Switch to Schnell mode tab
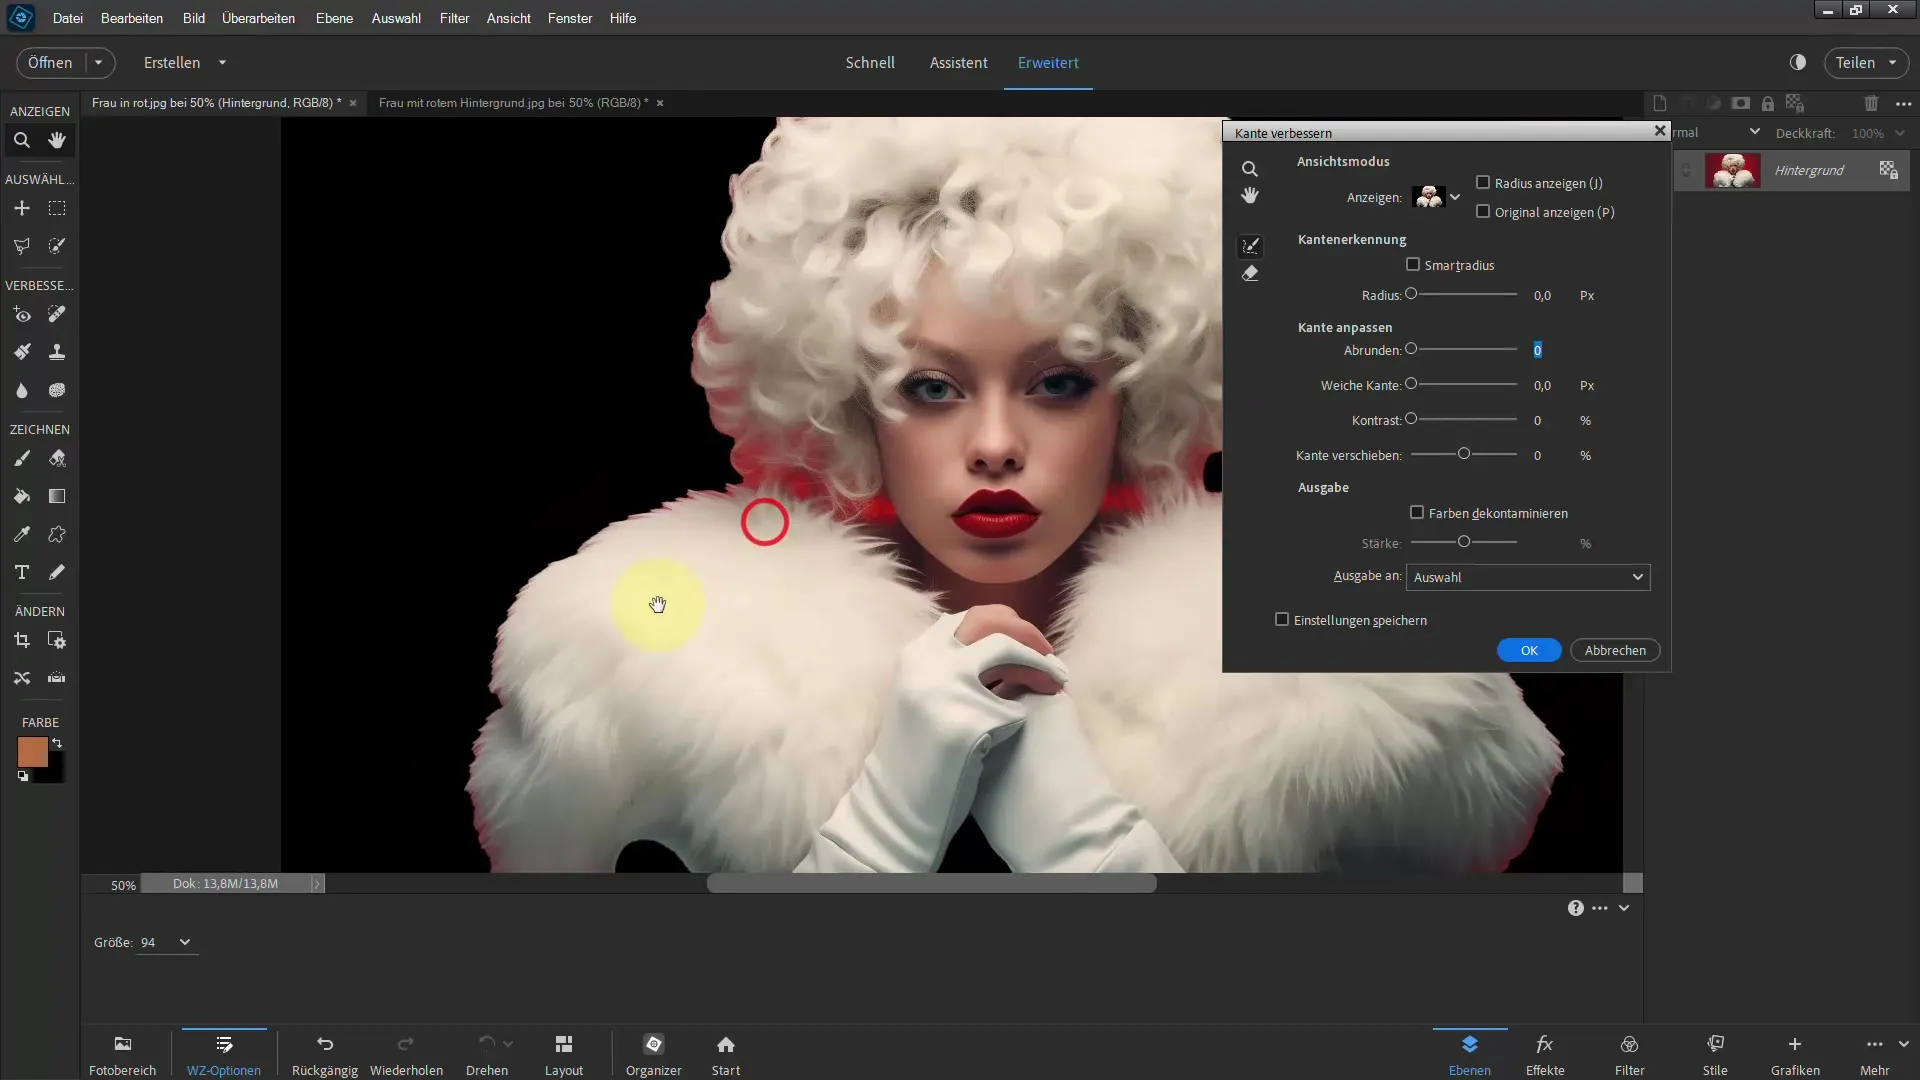The image size is (1920, 1080). click(x=870, y=62)
